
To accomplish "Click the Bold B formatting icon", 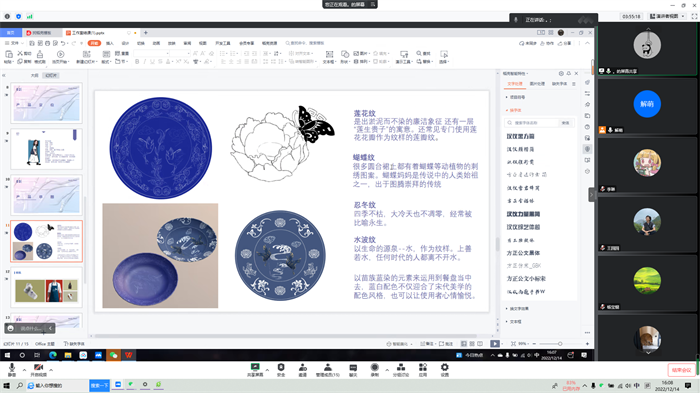I will click(x=137, y=62).
